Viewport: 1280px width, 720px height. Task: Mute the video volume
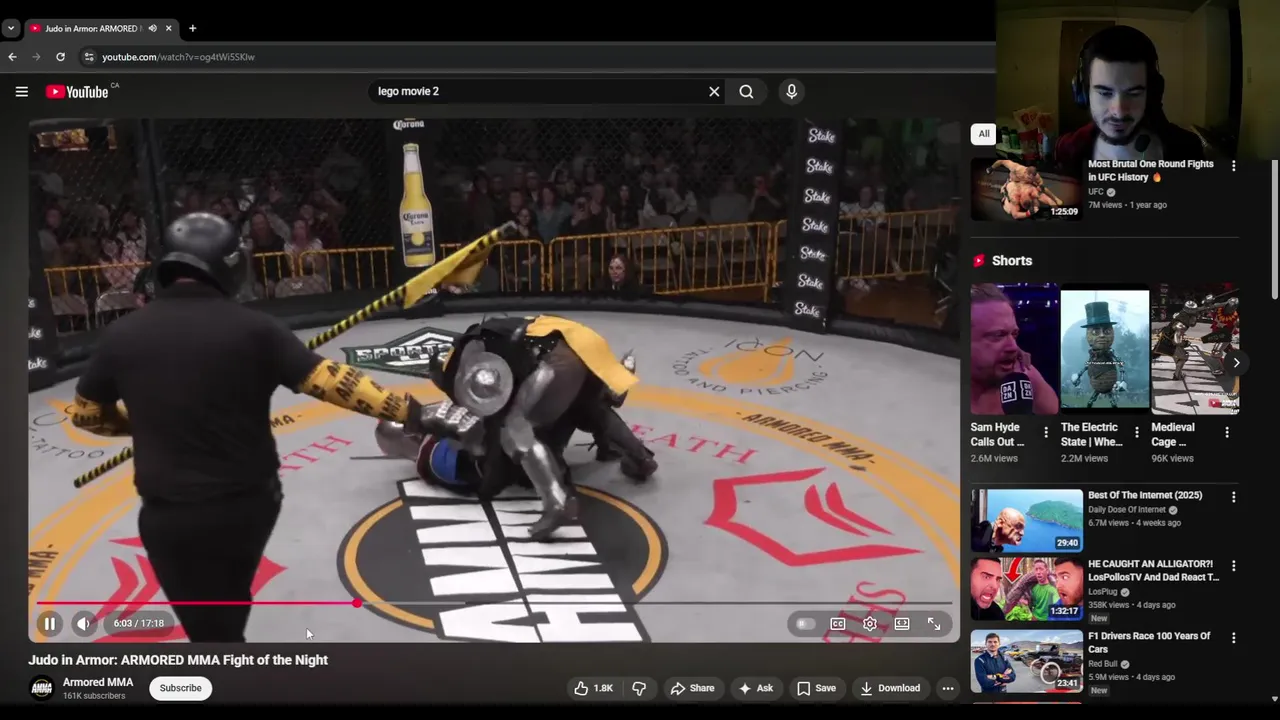click(x=84, y=623)
